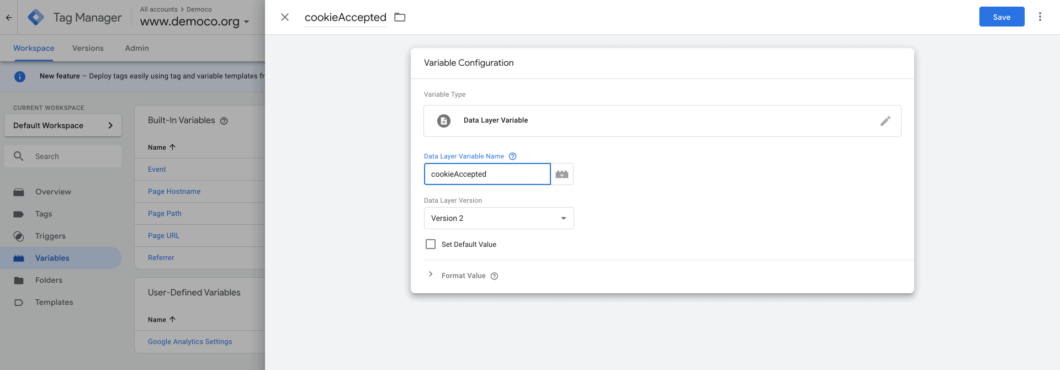Open the Page URL variable
This screenshot has width=1060, height=370.
click(164, 235)
